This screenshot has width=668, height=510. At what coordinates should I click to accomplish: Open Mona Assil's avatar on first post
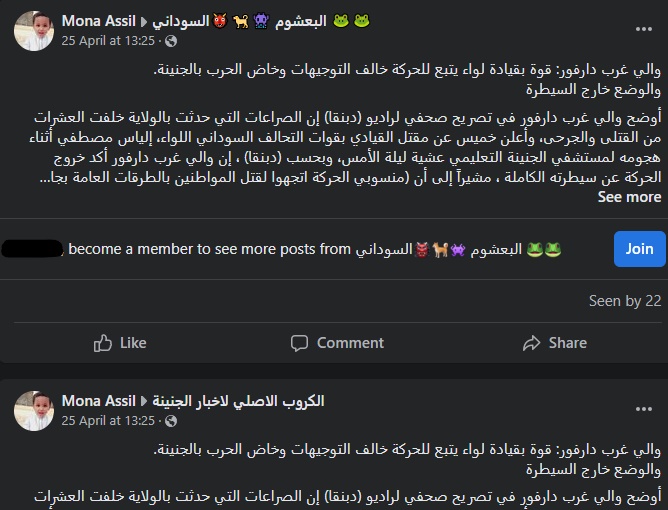[x=34, y=30]
